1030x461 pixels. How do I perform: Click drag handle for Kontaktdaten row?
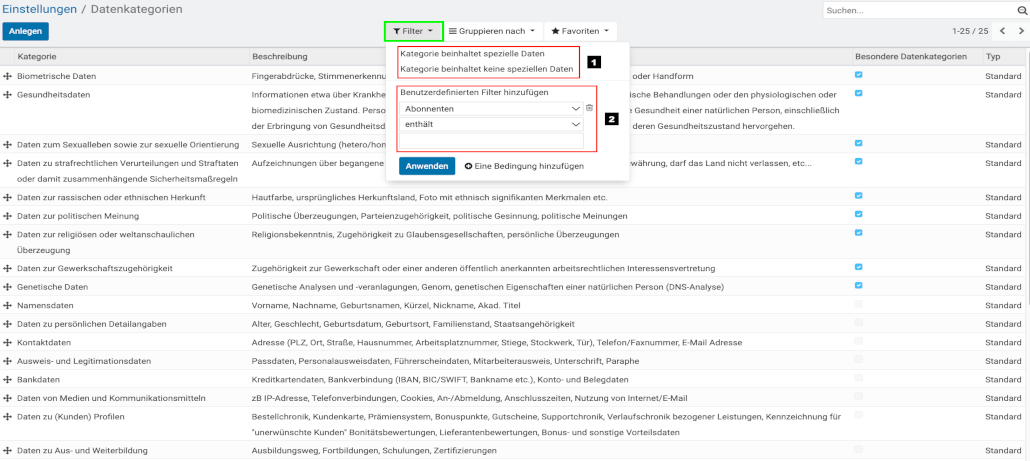[x=8, y=342]
